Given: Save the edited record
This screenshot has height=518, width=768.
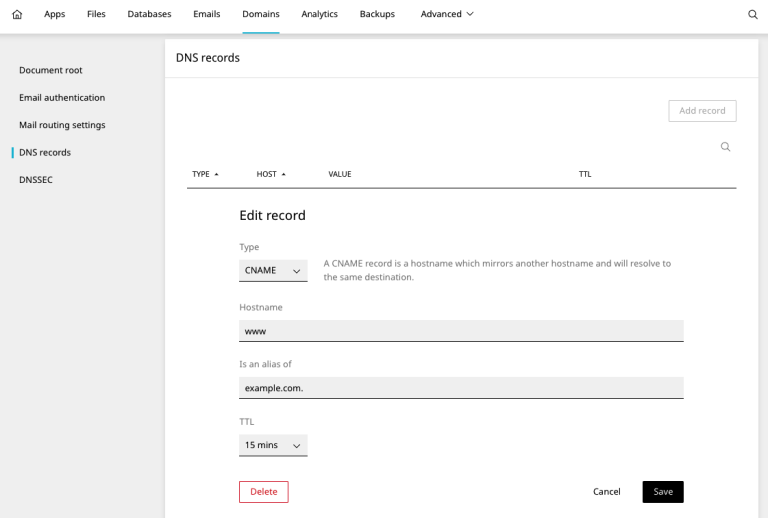Looking at the screenshot, I should click(x=663, y=492).
